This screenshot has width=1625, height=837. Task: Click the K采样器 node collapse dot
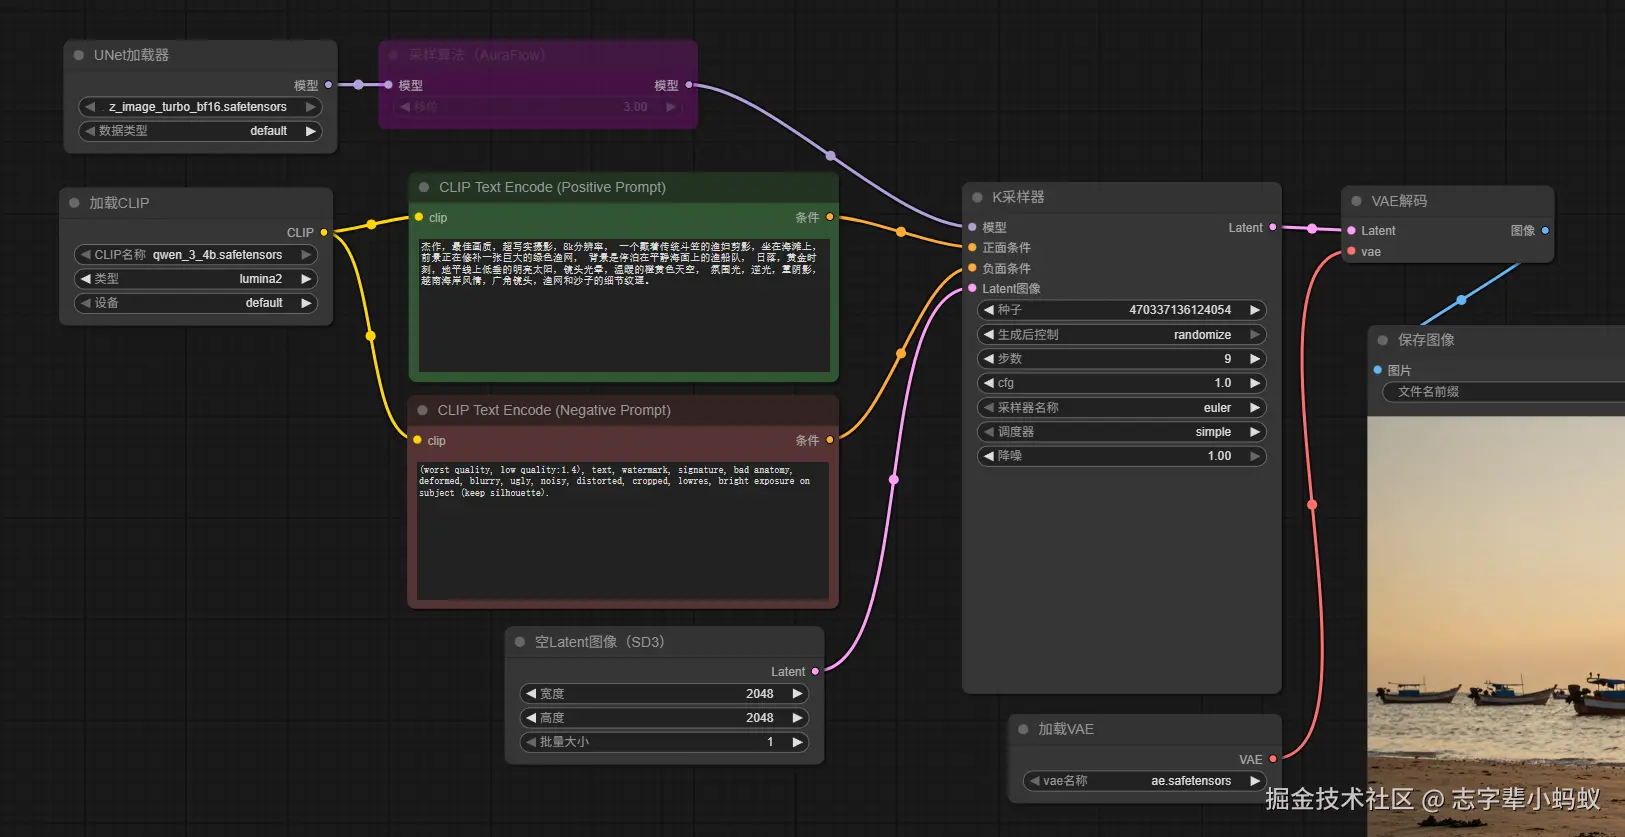coord(977,197)
